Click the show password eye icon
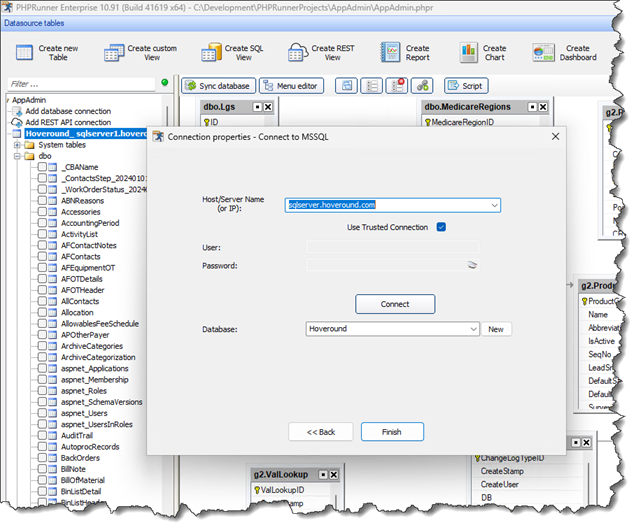This screenshot has width=641, height=532. 472,266
